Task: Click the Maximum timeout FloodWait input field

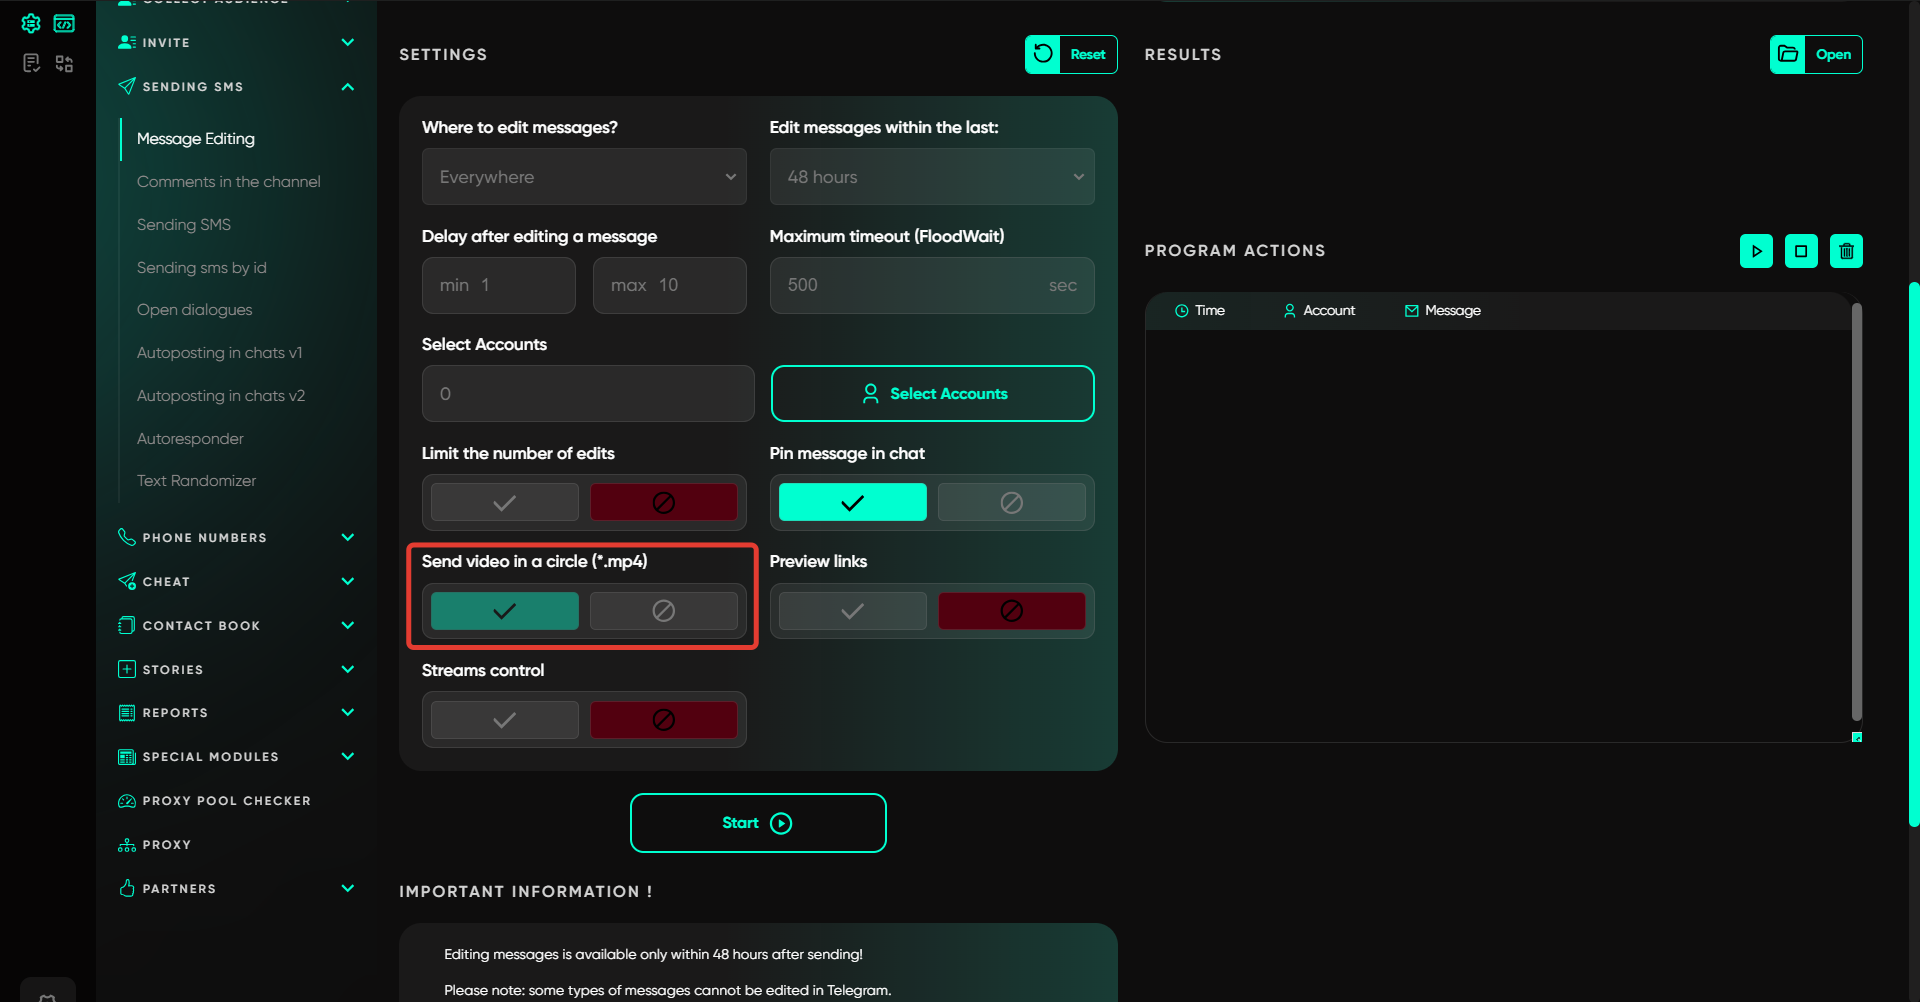Action: 910,286
